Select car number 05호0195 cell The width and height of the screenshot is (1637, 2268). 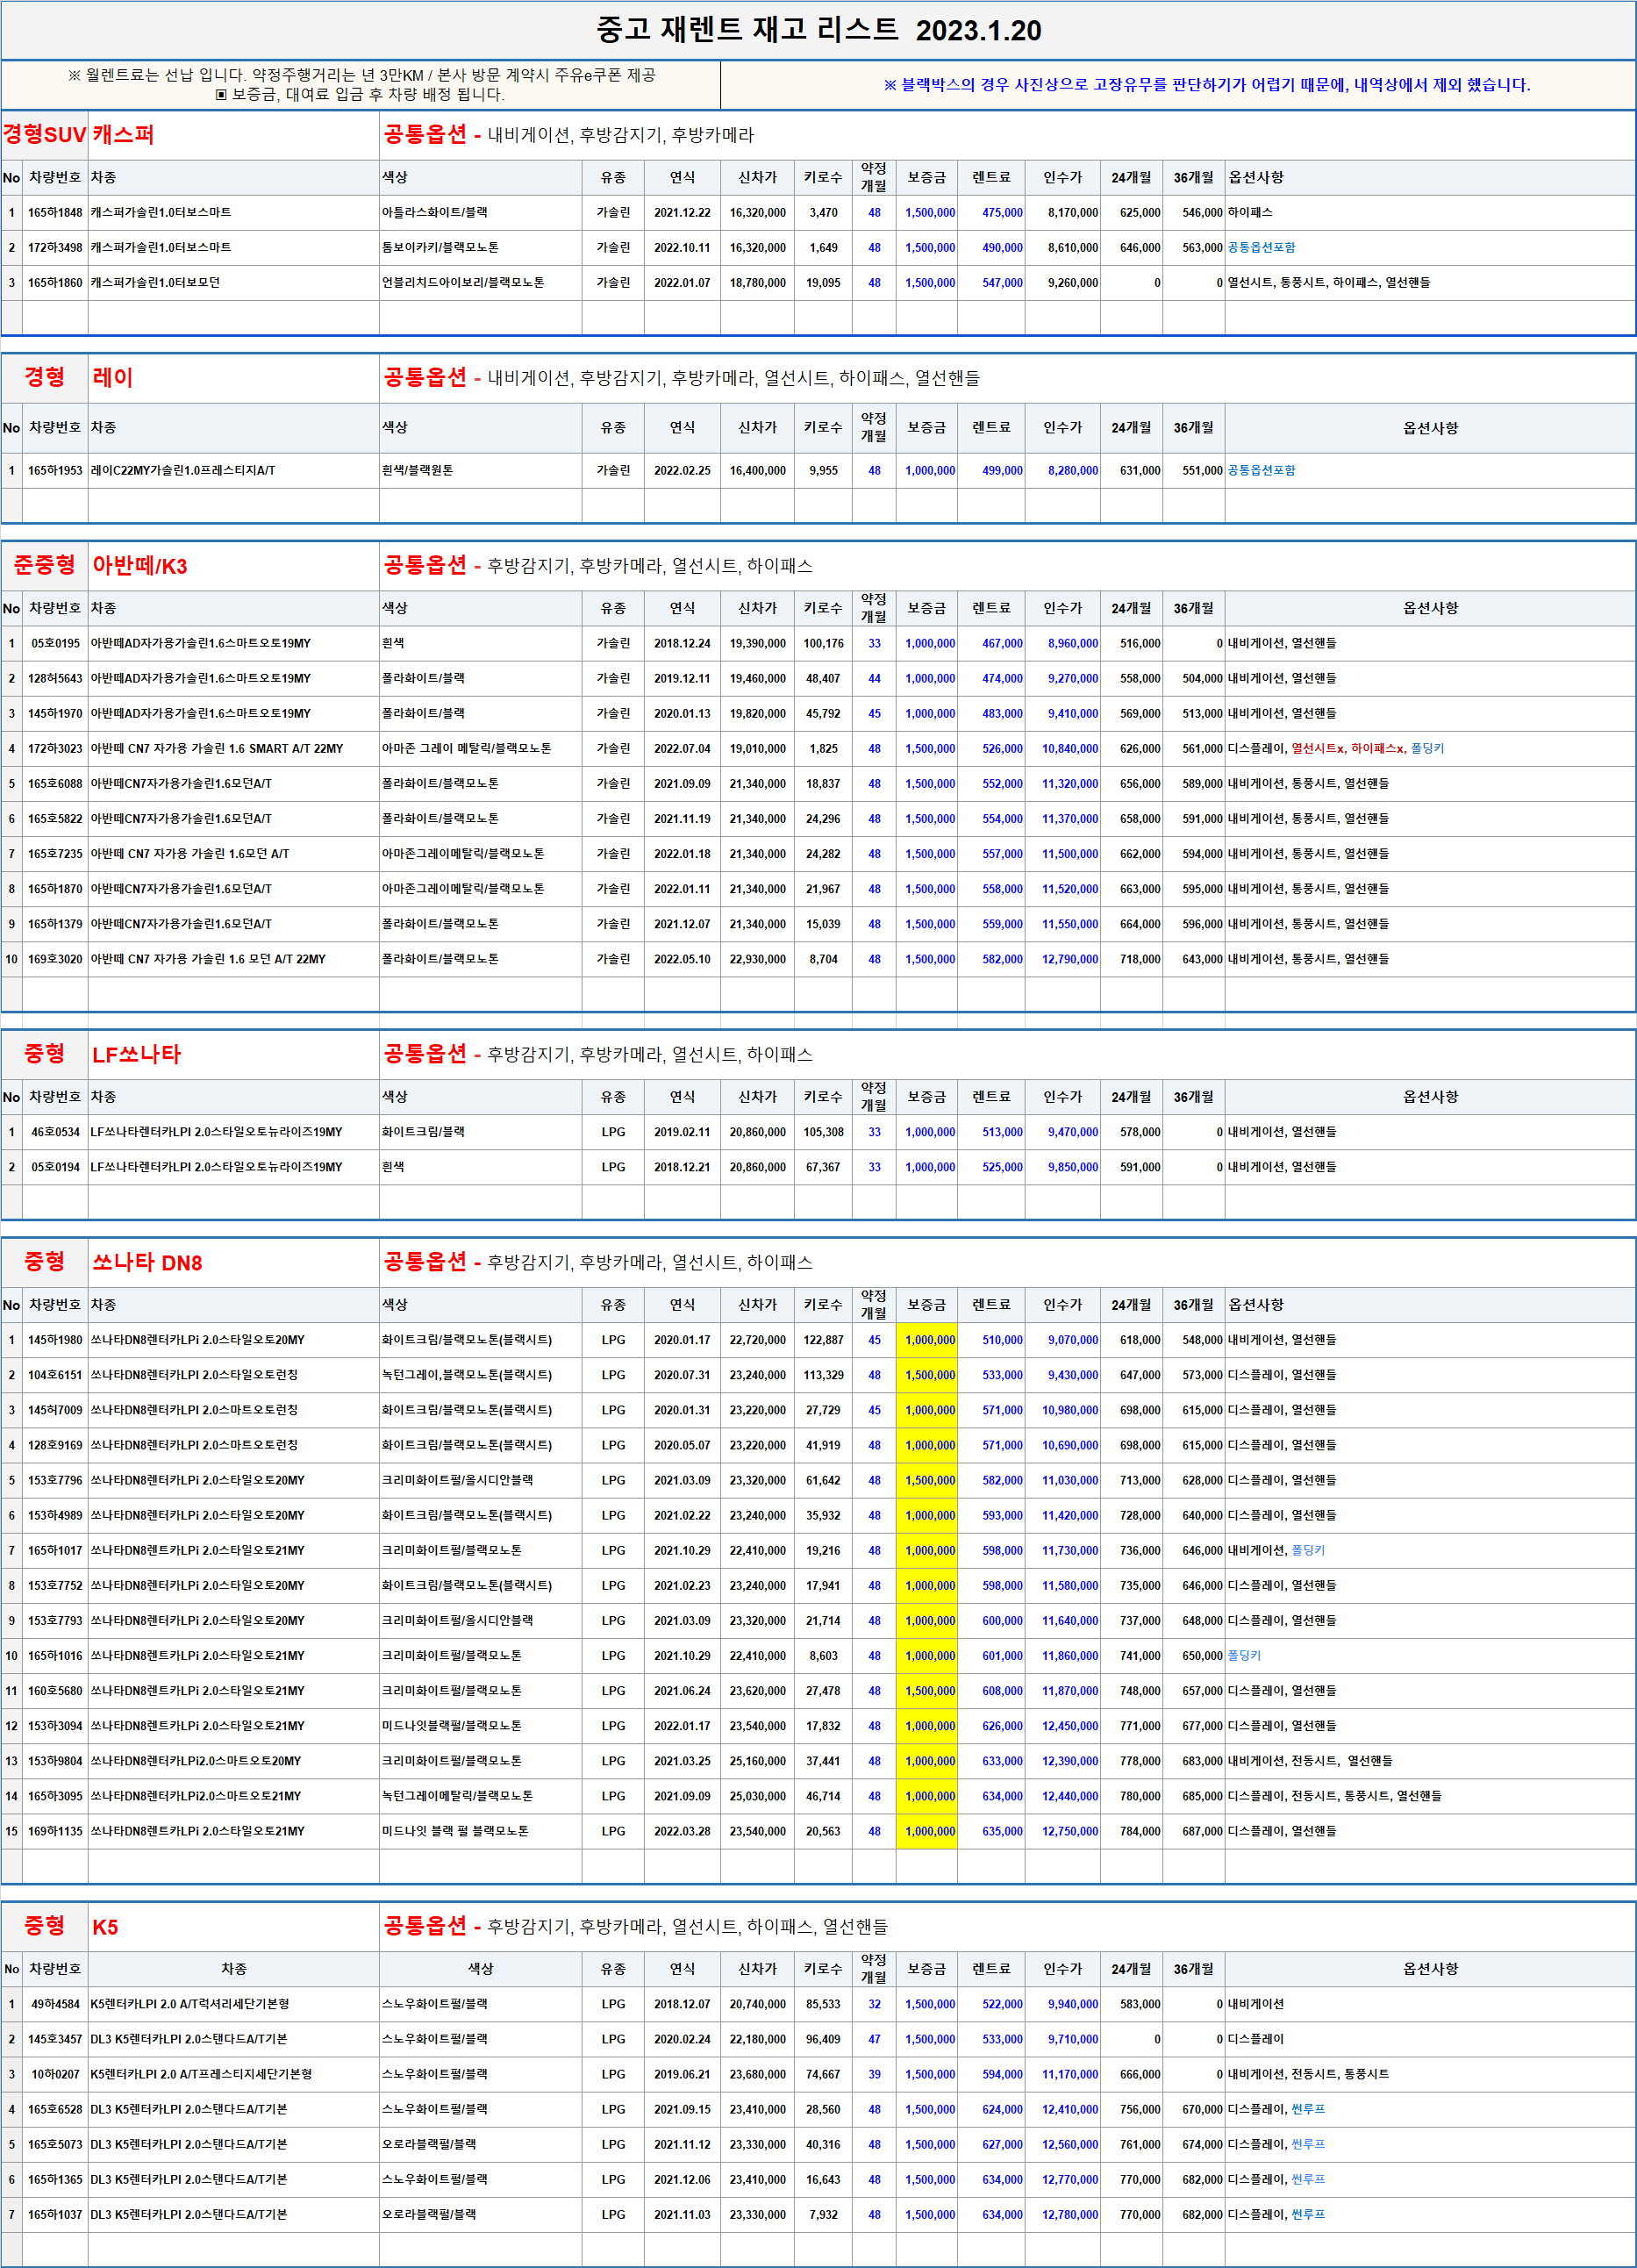(x=55, y=644)
